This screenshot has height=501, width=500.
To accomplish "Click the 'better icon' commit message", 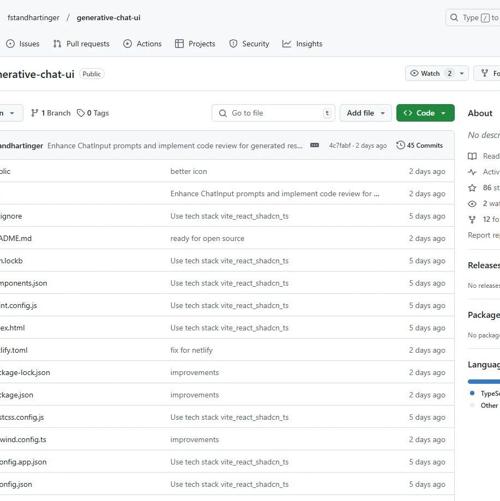I will (x=189, y=171).
